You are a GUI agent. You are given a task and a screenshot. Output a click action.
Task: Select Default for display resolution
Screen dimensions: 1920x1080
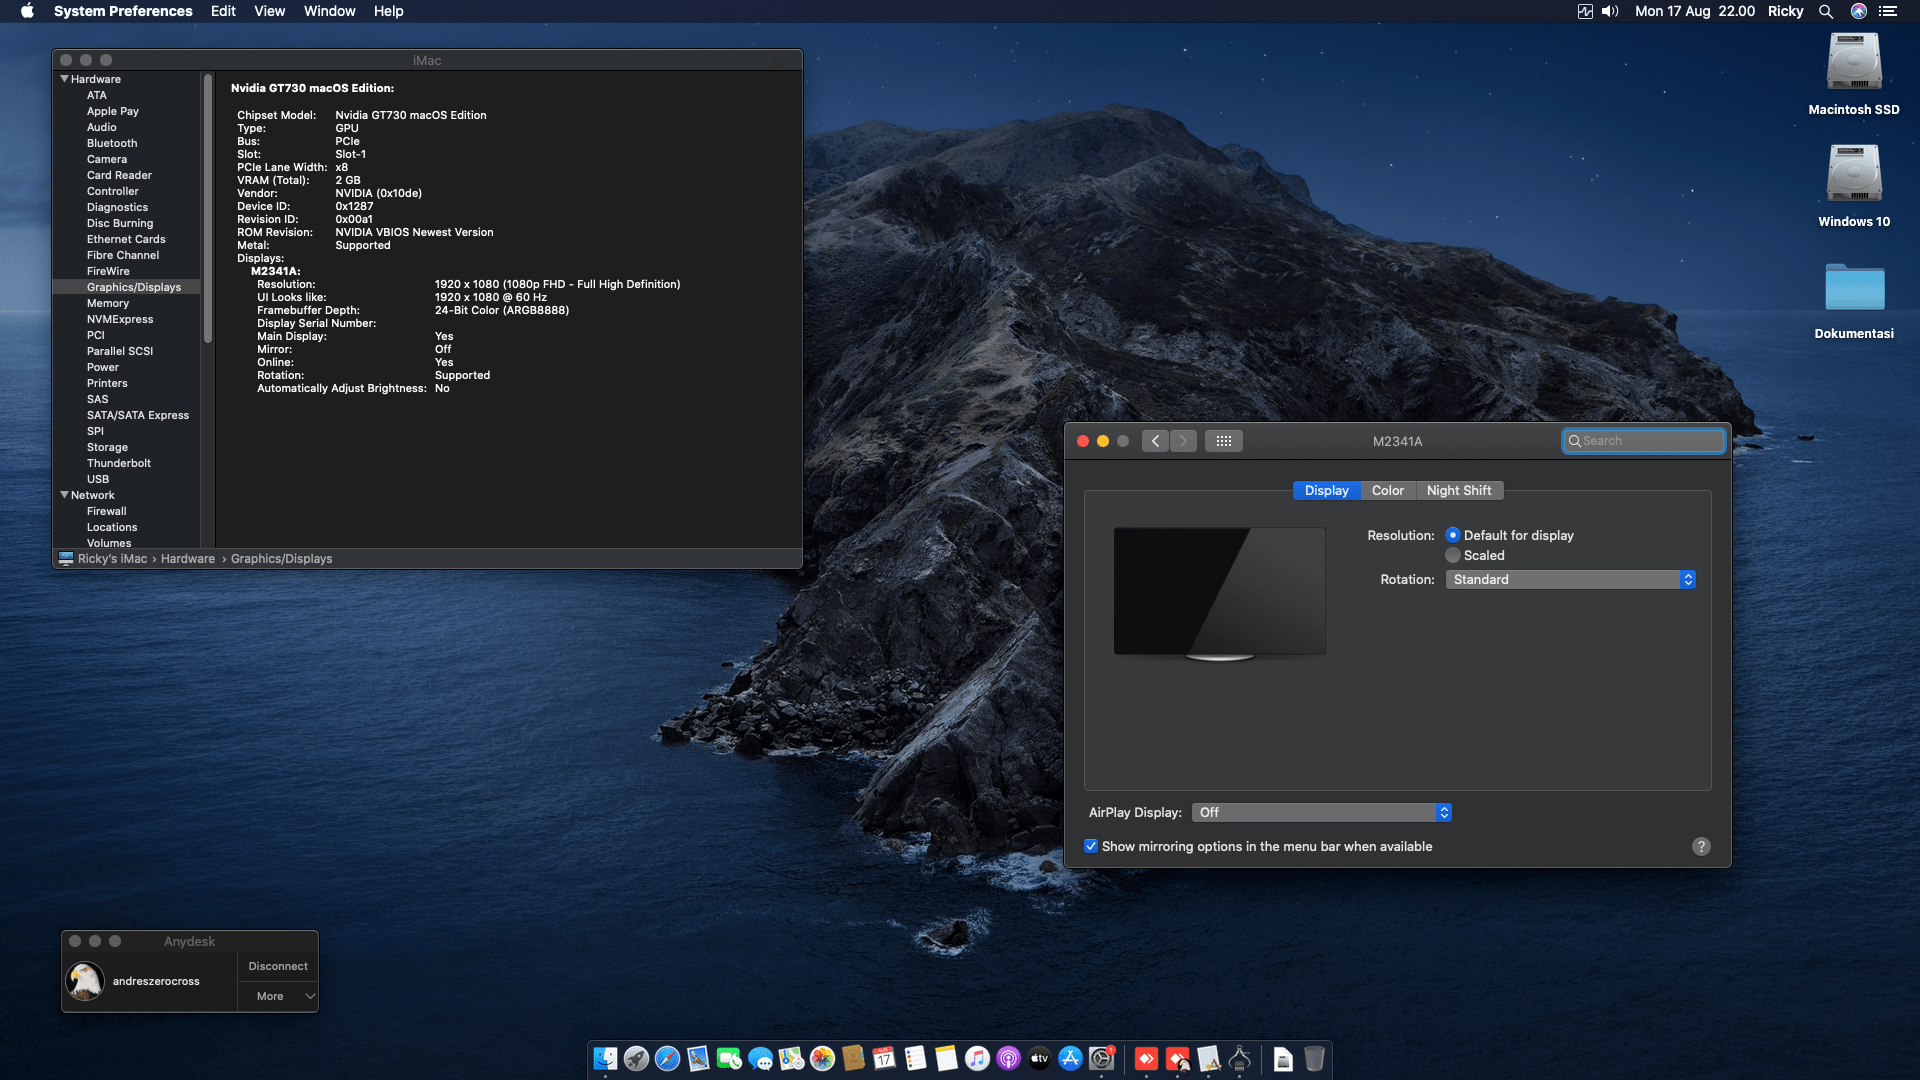click(x=1510, y=535)
